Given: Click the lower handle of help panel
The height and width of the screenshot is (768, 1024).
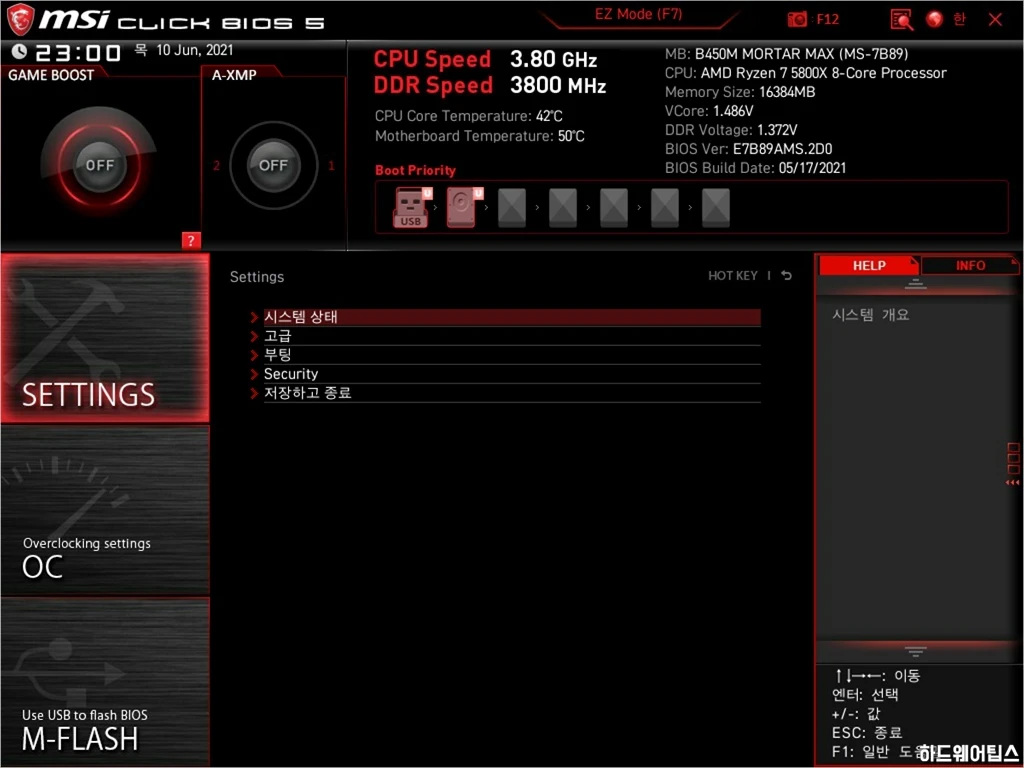Looking at the screenshot, I should [x=915, y=651].
